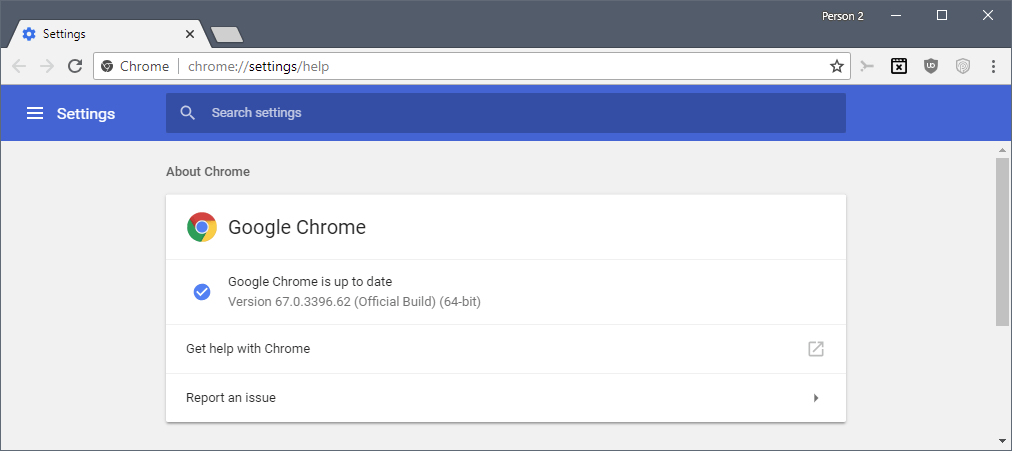Click the scissors extension icon
The width and height of the screenshot is (1012, 451).
[x=867, y=66]
